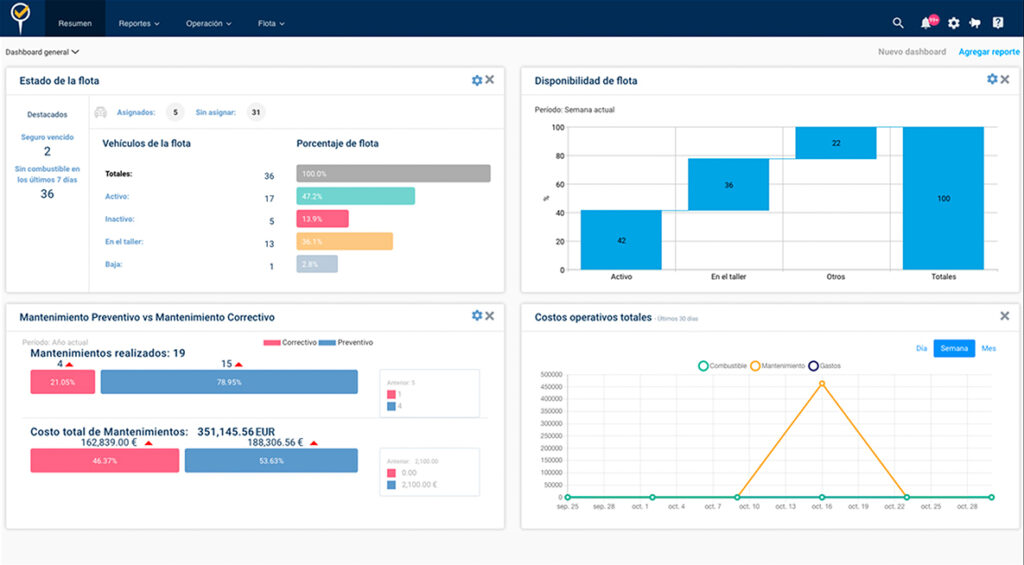Image resolution: width=1024 pixels, height=565 pixels.
Task: Open settings gear of Estado de la flota
Action: click(x=477, y=80)
